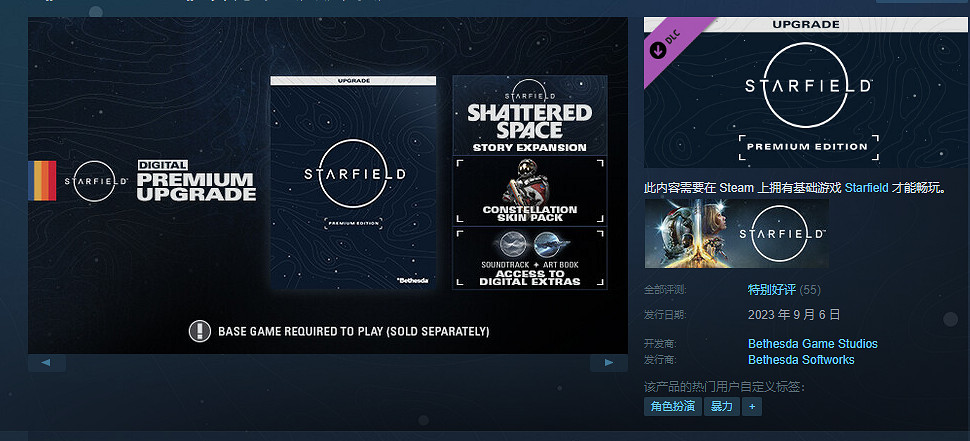The width and height of the screenshot is (970, 441).
Task: Visit the Bethesda Game Studios developer page
Action: click(x=812, y=344)
